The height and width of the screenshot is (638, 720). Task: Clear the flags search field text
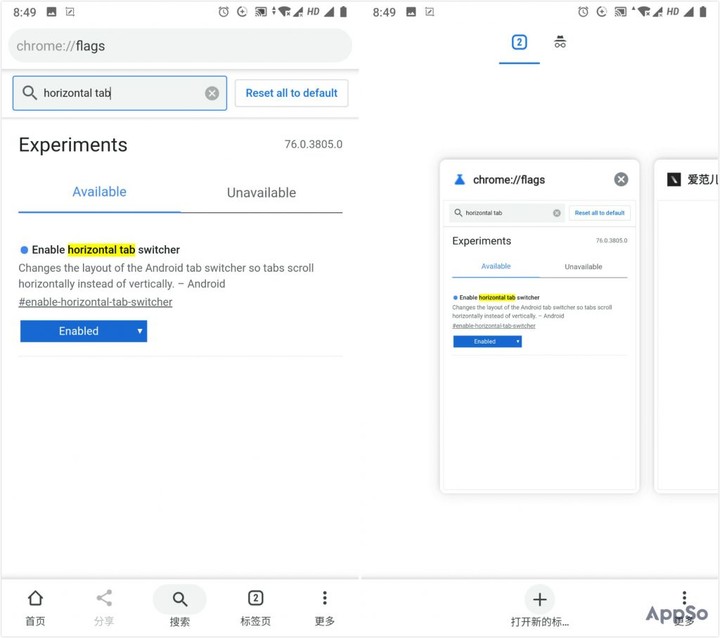click(212, 93)
